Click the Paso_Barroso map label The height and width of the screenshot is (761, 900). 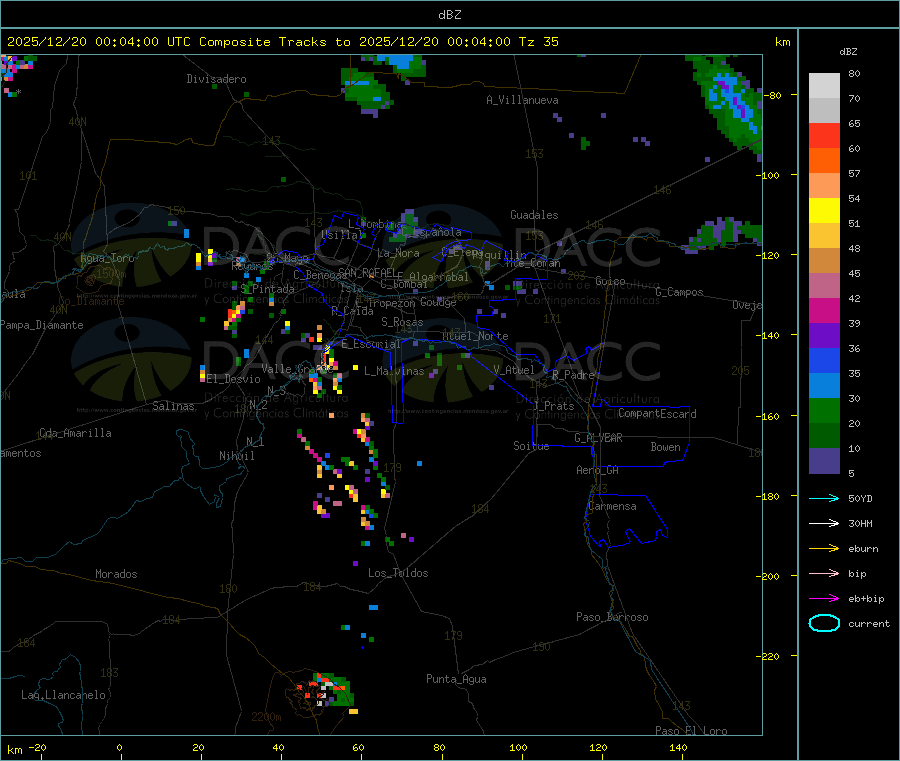click(612, 617)
